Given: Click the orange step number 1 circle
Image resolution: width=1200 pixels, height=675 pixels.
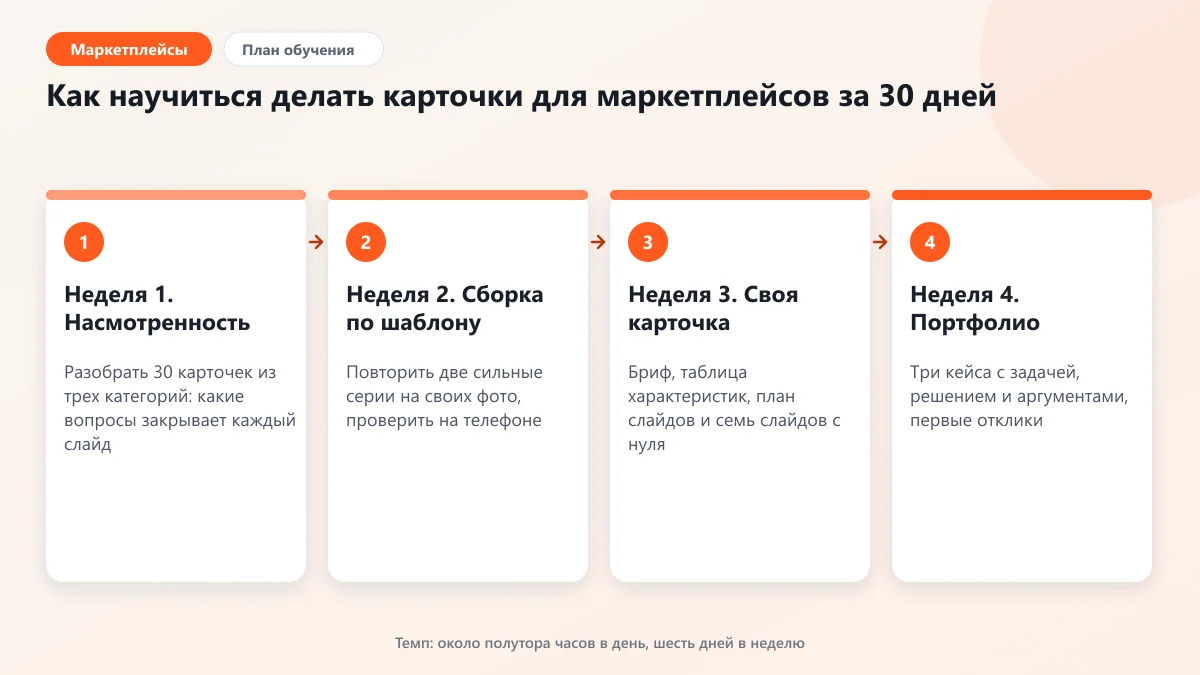Looking at the screenshot, I should (84, 242).
